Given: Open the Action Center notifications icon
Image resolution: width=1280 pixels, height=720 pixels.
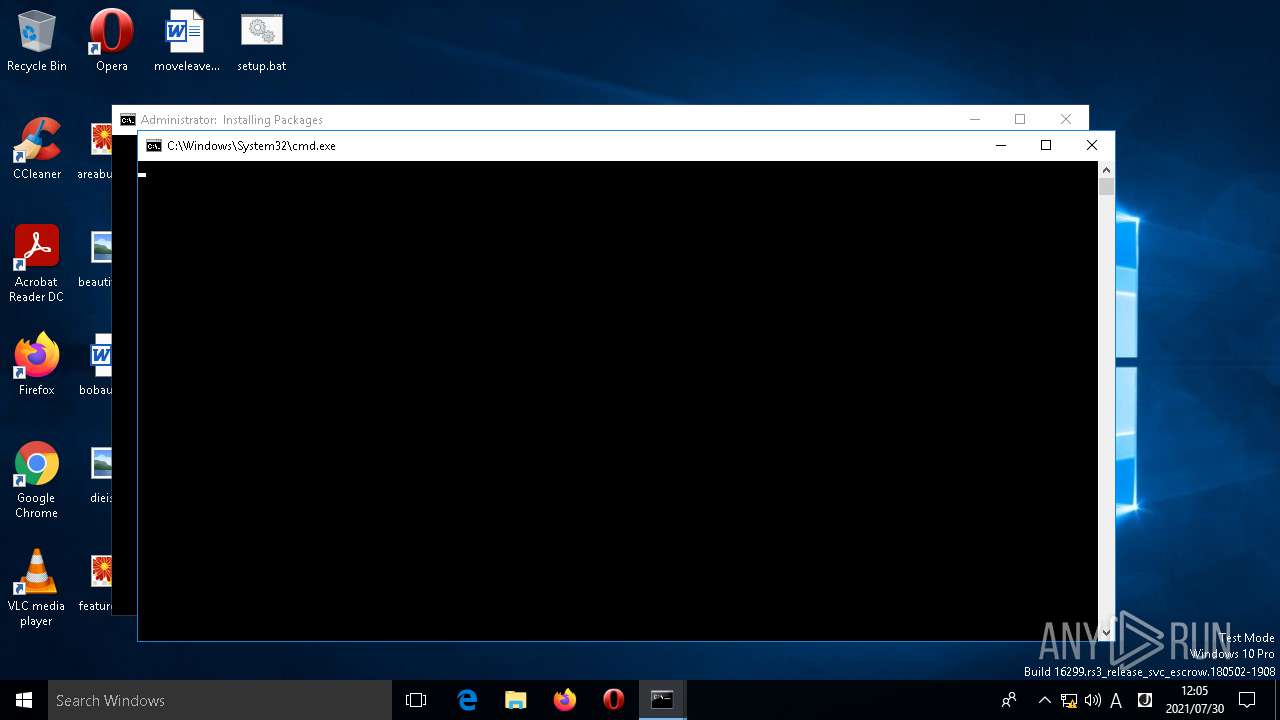Looking at the screenshot, I should (x=1247, y=700).
